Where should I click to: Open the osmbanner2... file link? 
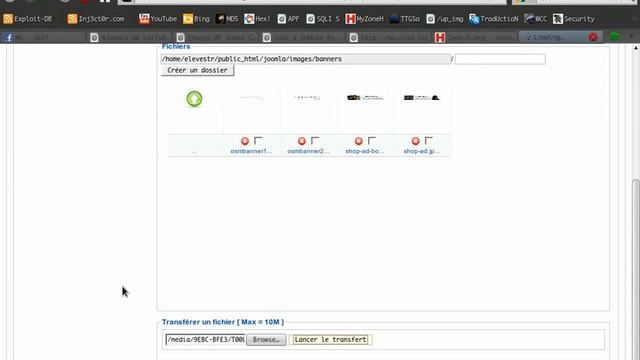[308, 151]
